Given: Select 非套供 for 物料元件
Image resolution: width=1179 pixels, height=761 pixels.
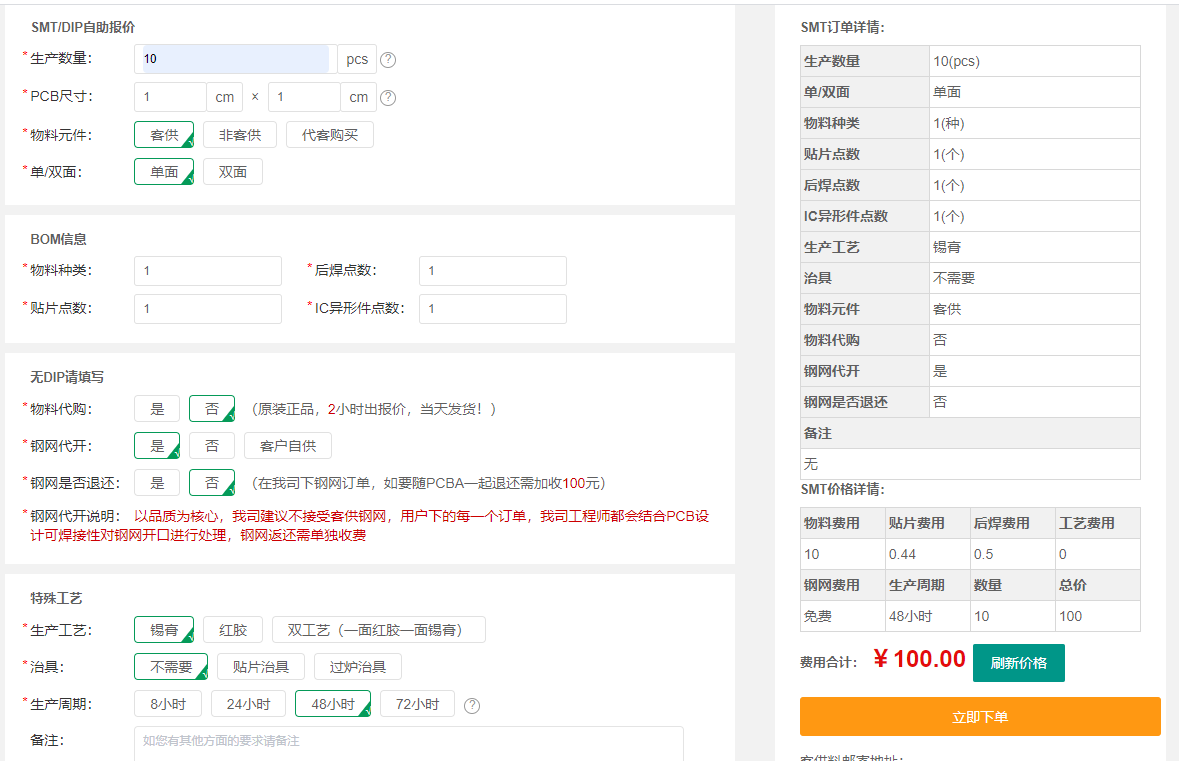Looking at the screenshot, I should click(239, 134).
